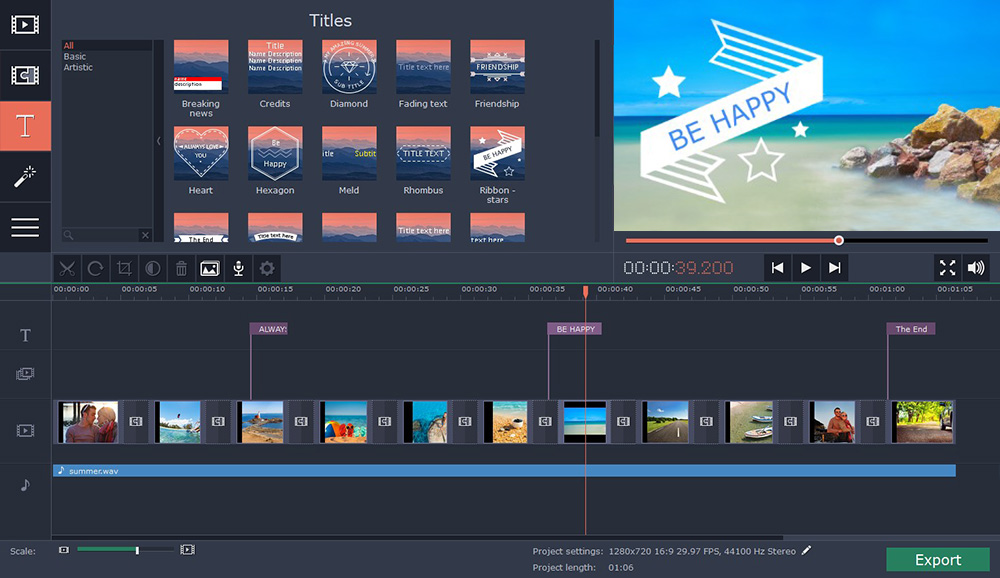Click the video track icon

point(25,431)
